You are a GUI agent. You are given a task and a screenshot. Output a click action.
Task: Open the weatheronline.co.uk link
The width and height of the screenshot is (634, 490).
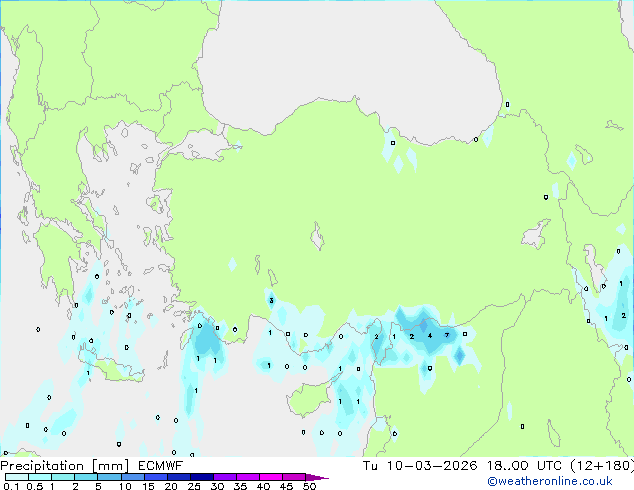click(x=550, y=481)
